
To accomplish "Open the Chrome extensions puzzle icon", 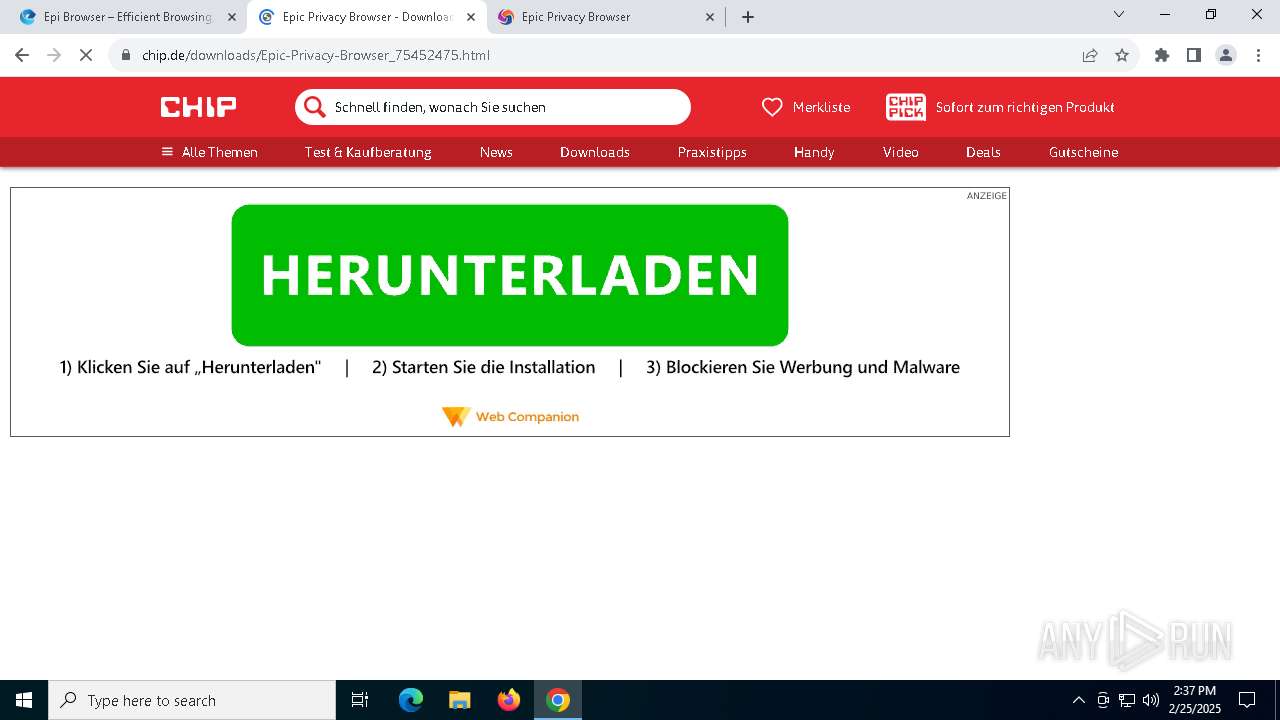I will coord(1162,55).
